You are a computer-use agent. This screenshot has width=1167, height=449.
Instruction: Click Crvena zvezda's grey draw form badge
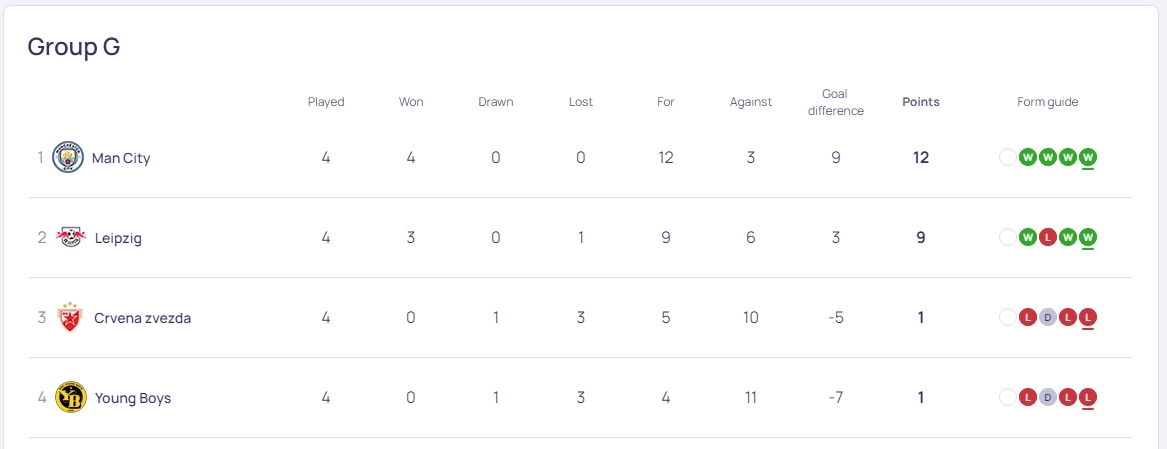tap(1047, 317)
